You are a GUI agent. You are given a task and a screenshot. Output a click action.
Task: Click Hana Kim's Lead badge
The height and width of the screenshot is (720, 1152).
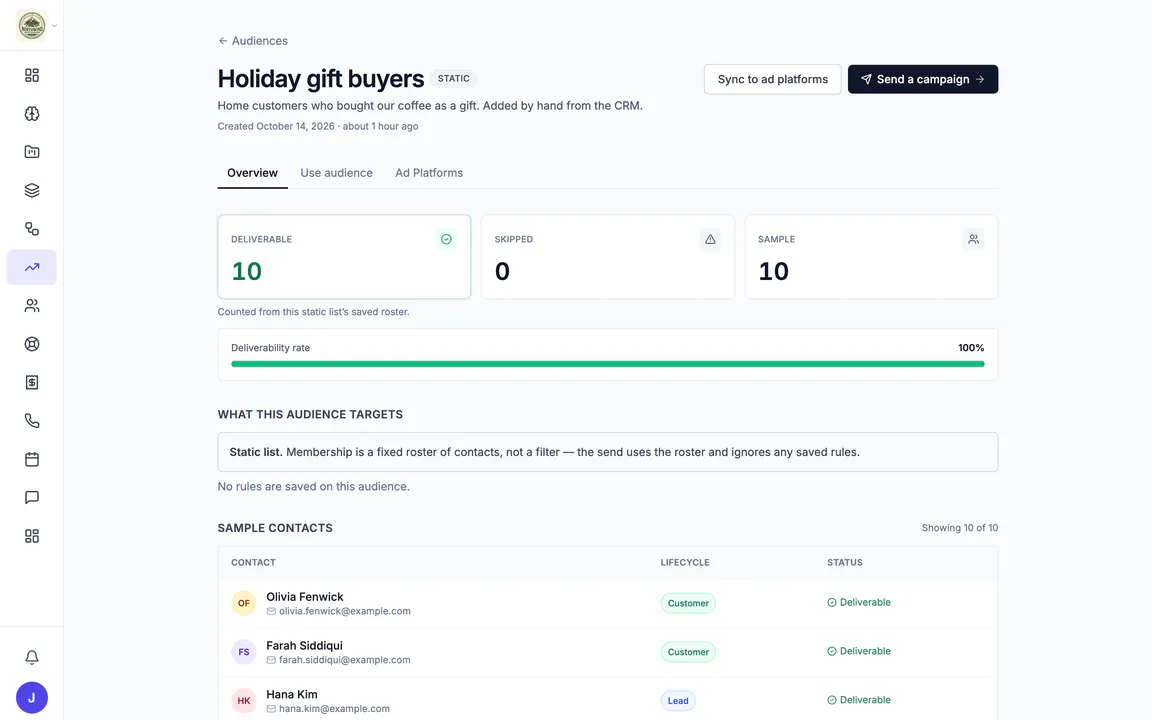tap(677, 701)
